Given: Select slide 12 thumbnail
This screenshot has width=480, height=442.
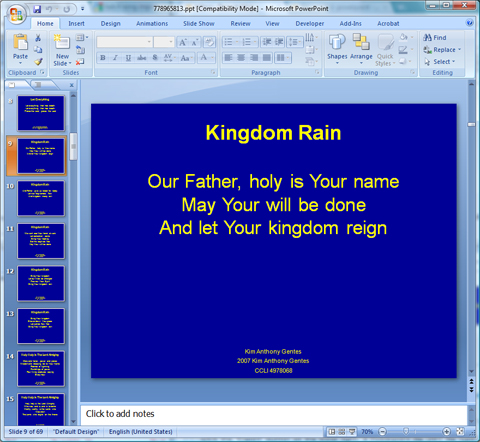Looking at the screenshot, I should 41,283.
